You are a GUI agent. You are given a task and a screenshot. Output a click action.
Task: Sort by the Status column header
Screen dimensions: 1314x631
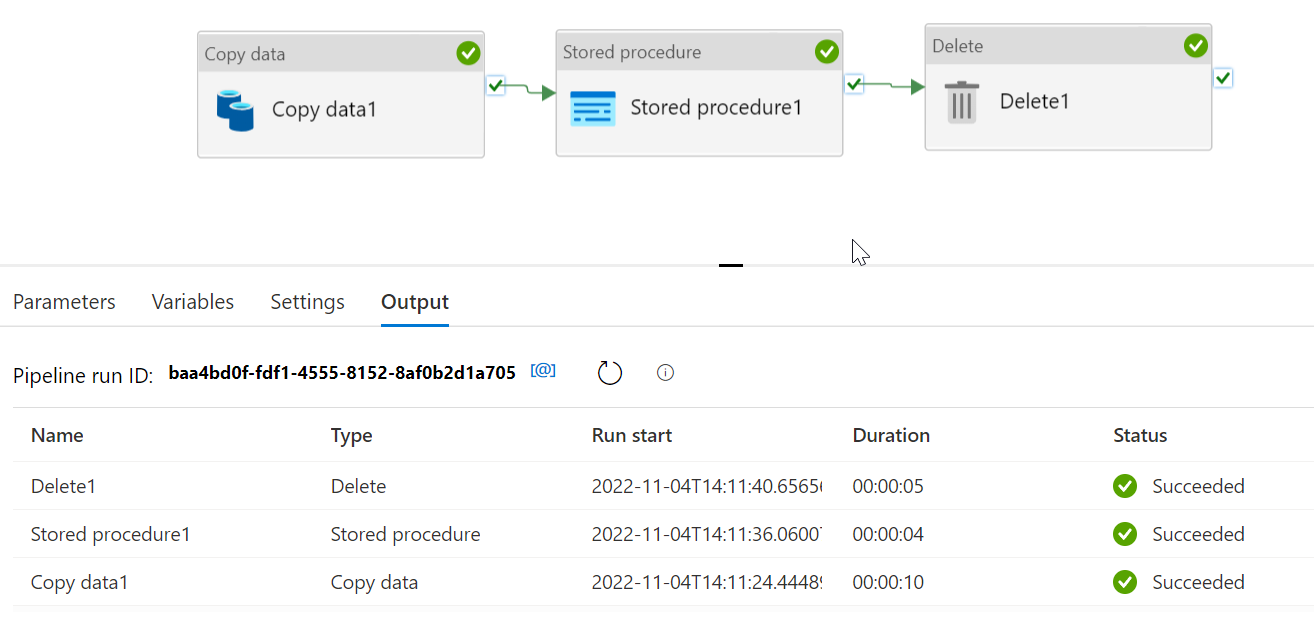pyautogui.click(x=1140, y=435)
